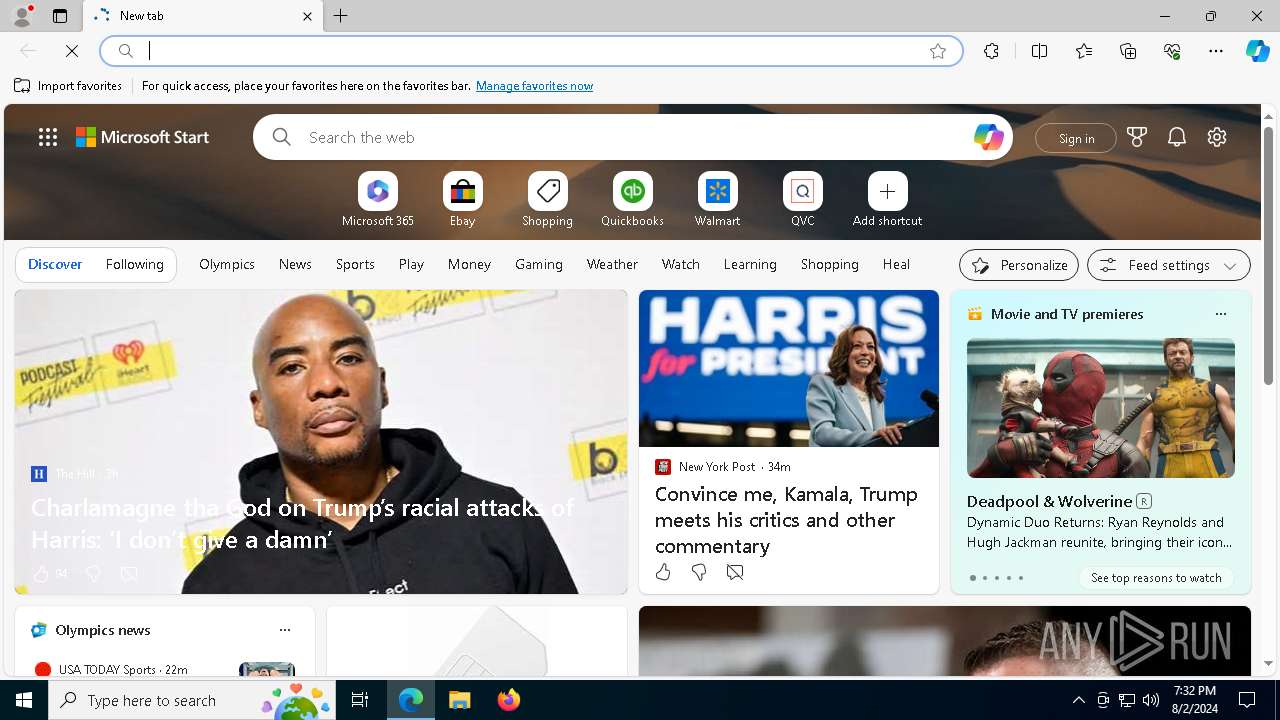Open Olympics news card options menu
The height and width of the screenshot is (720, 1280).
tap(285, 630)
